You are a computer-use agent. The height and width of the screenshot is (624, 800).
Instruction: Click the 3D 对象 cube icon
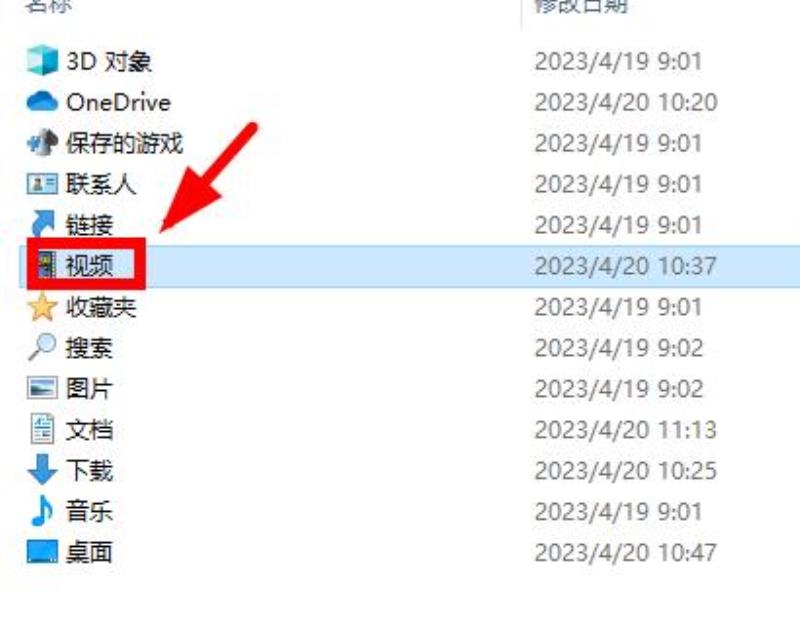click(x=42, y=61)
